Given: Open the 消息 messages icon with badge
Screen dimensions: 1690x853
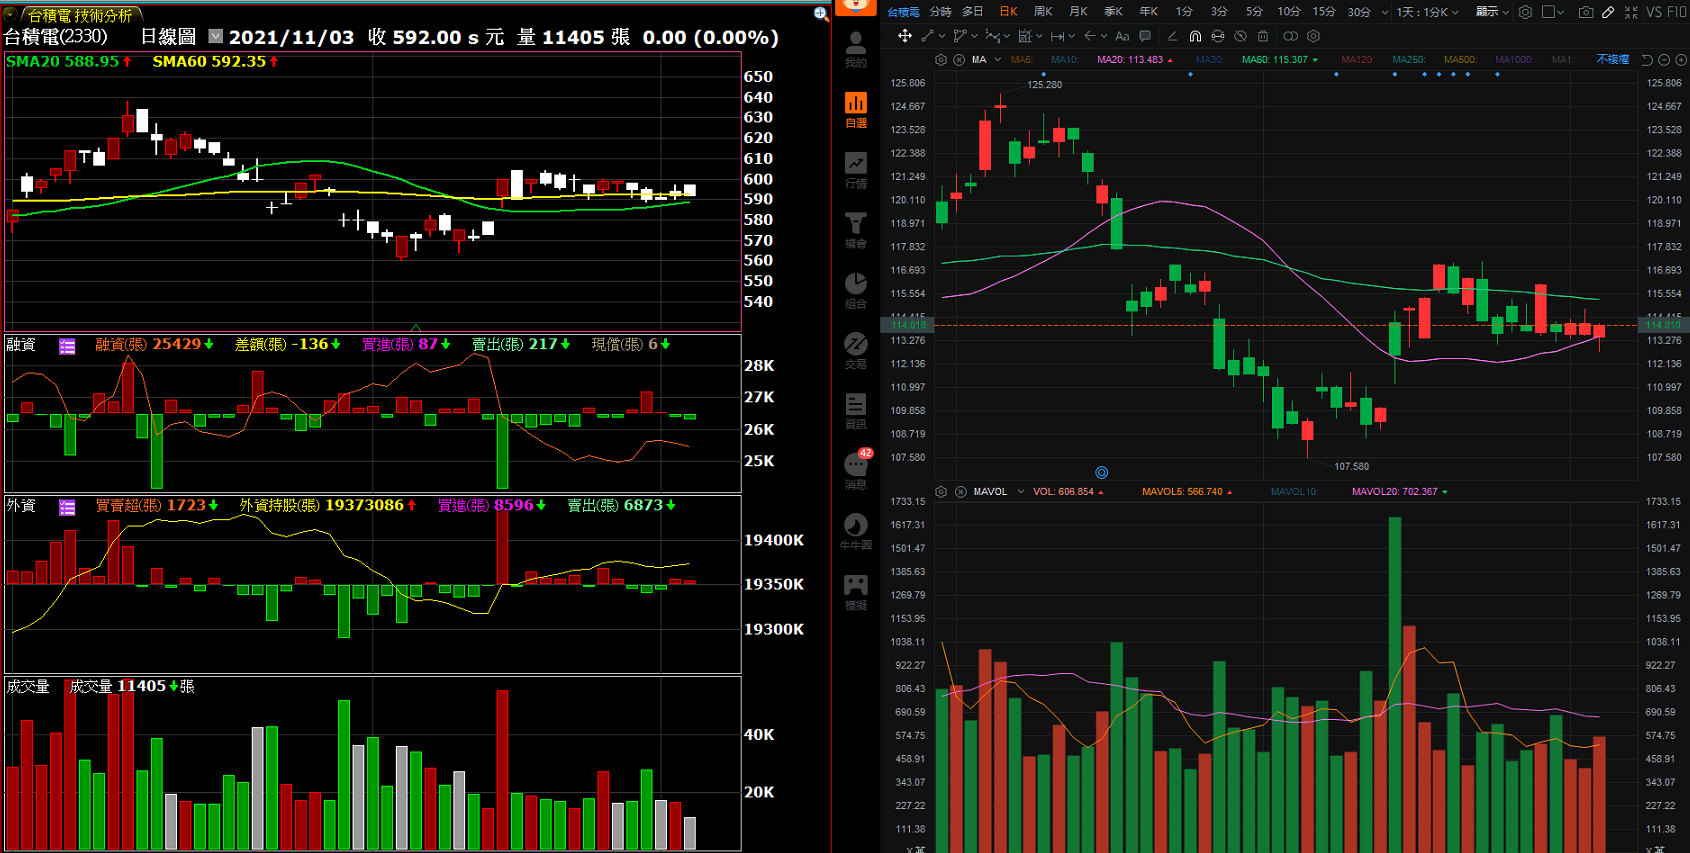Looking at the screenshot, I should tap(857, 469).
